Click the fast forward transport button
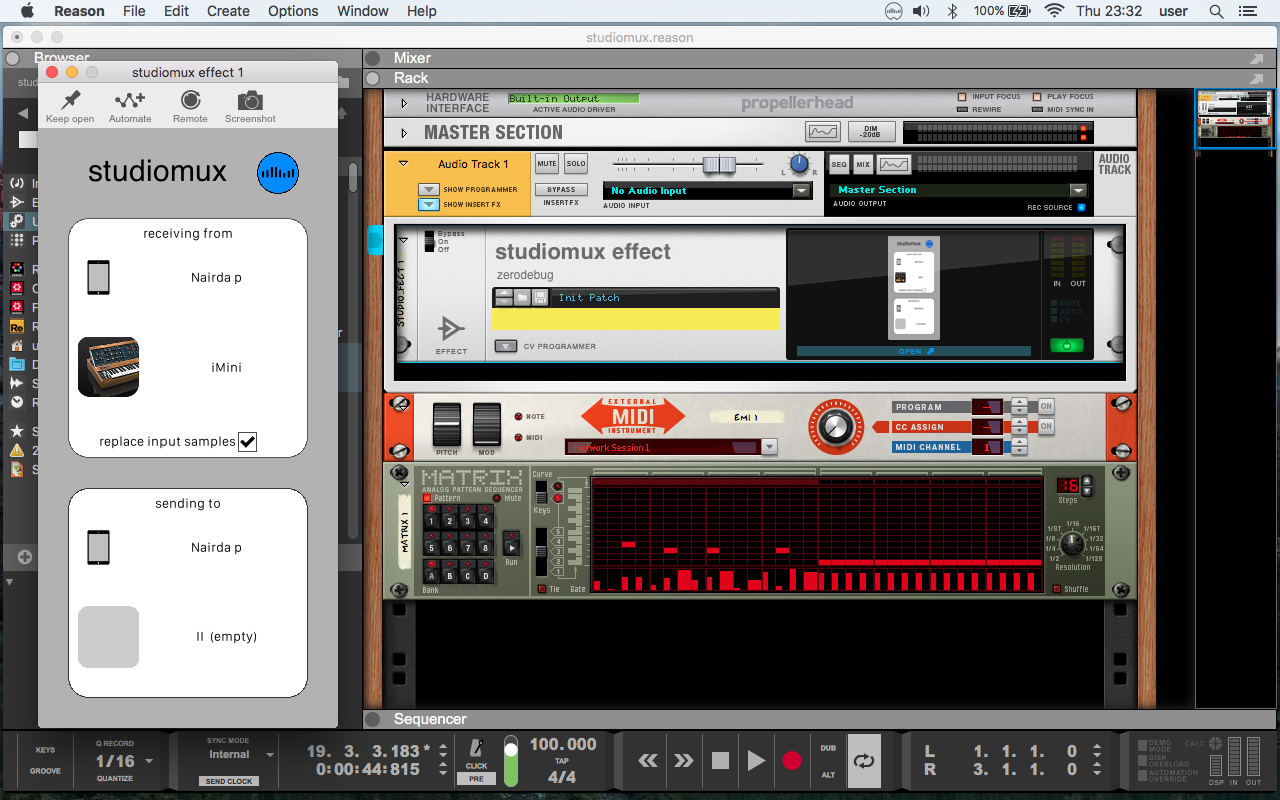The image size is (1280, 800). click(684, 761)
